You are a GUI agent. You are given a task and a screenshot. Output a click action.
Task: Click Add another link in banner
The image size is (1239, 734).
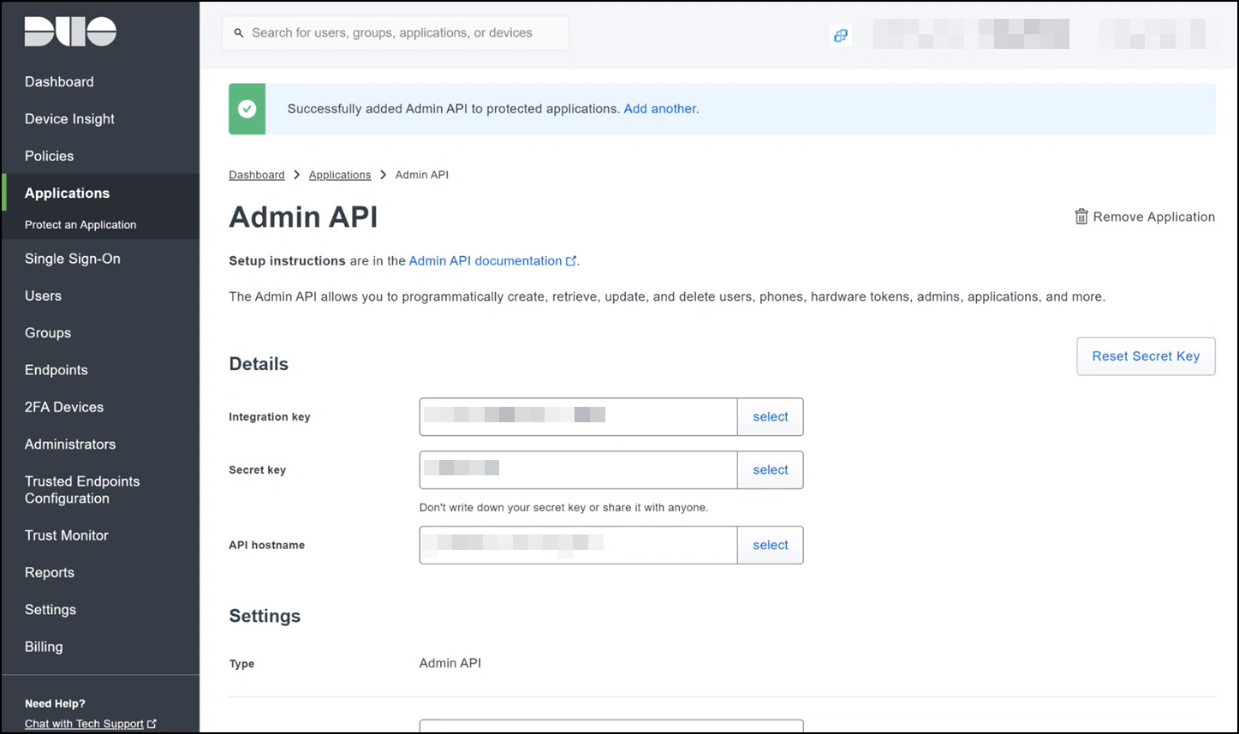pos(659,109)
